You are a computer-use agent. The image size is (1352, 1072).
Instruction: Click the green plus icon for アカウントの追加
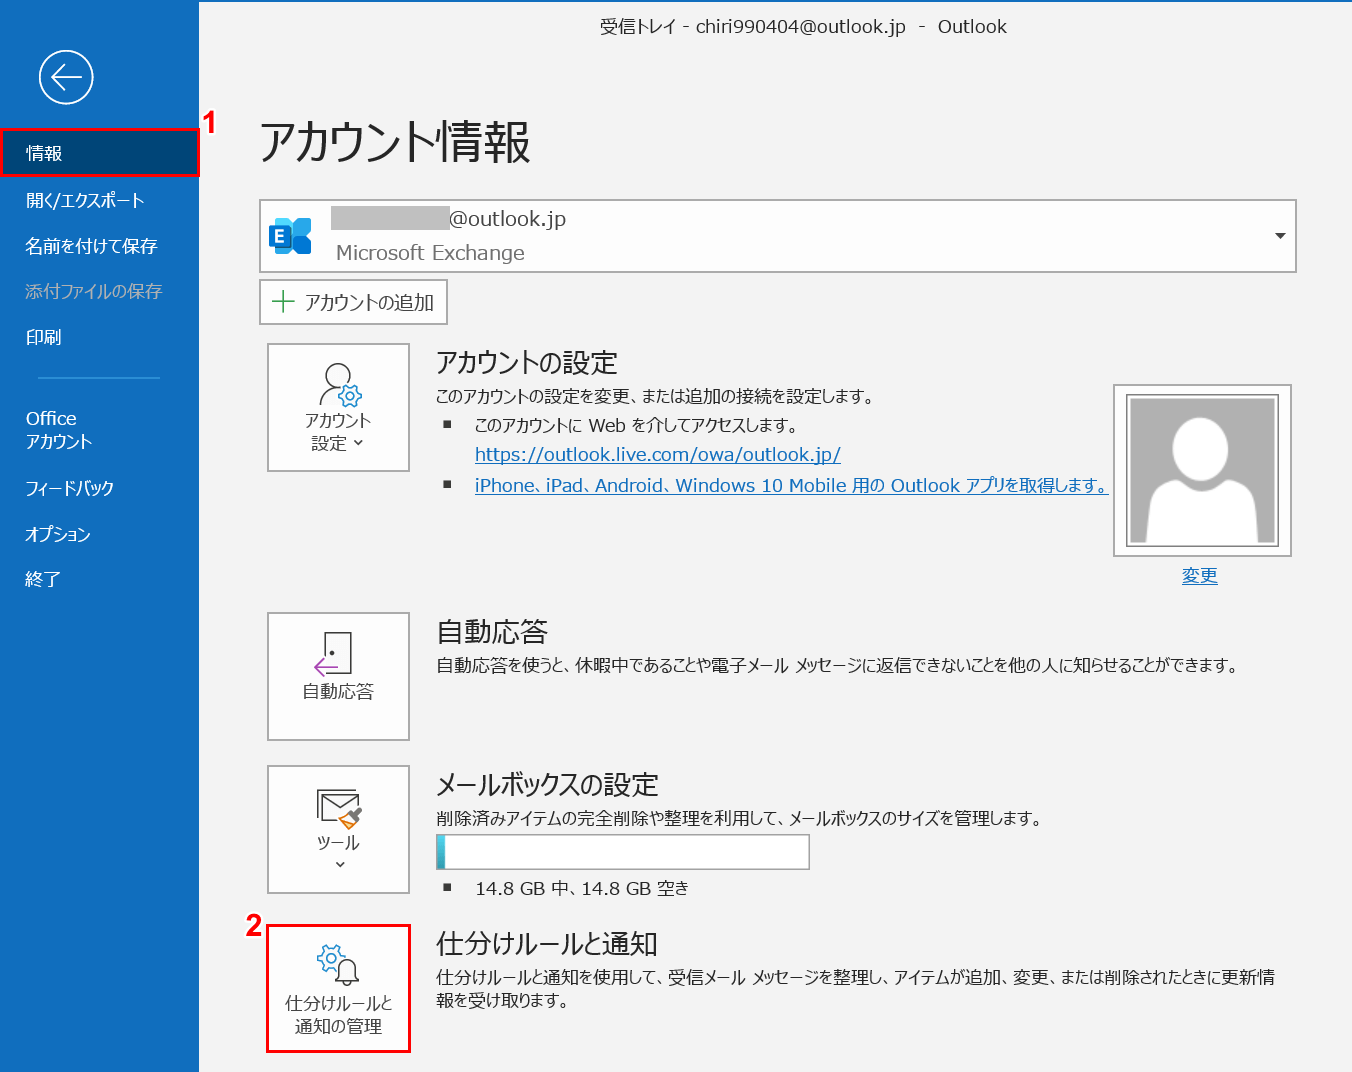(x=284, y=302)
